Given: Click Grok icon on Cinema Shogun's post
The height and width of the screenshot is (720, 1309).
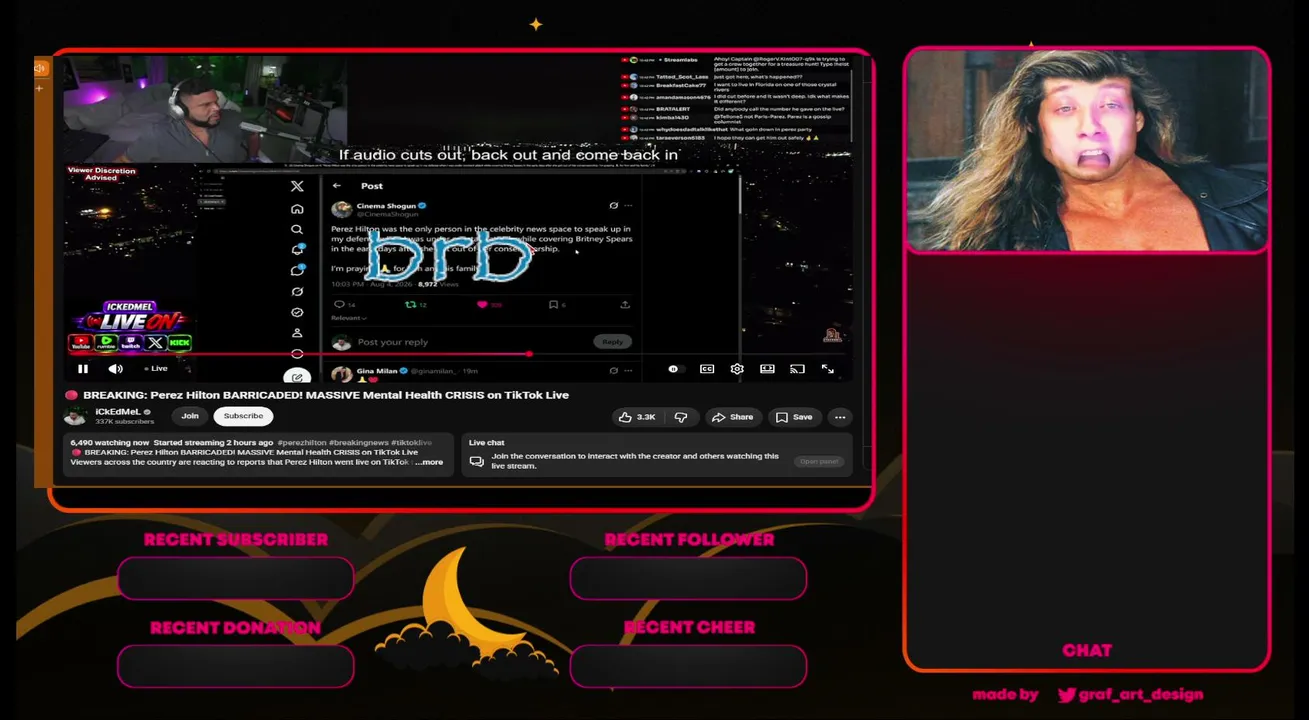Looking at the screenshot, I should tap(613, 206).
